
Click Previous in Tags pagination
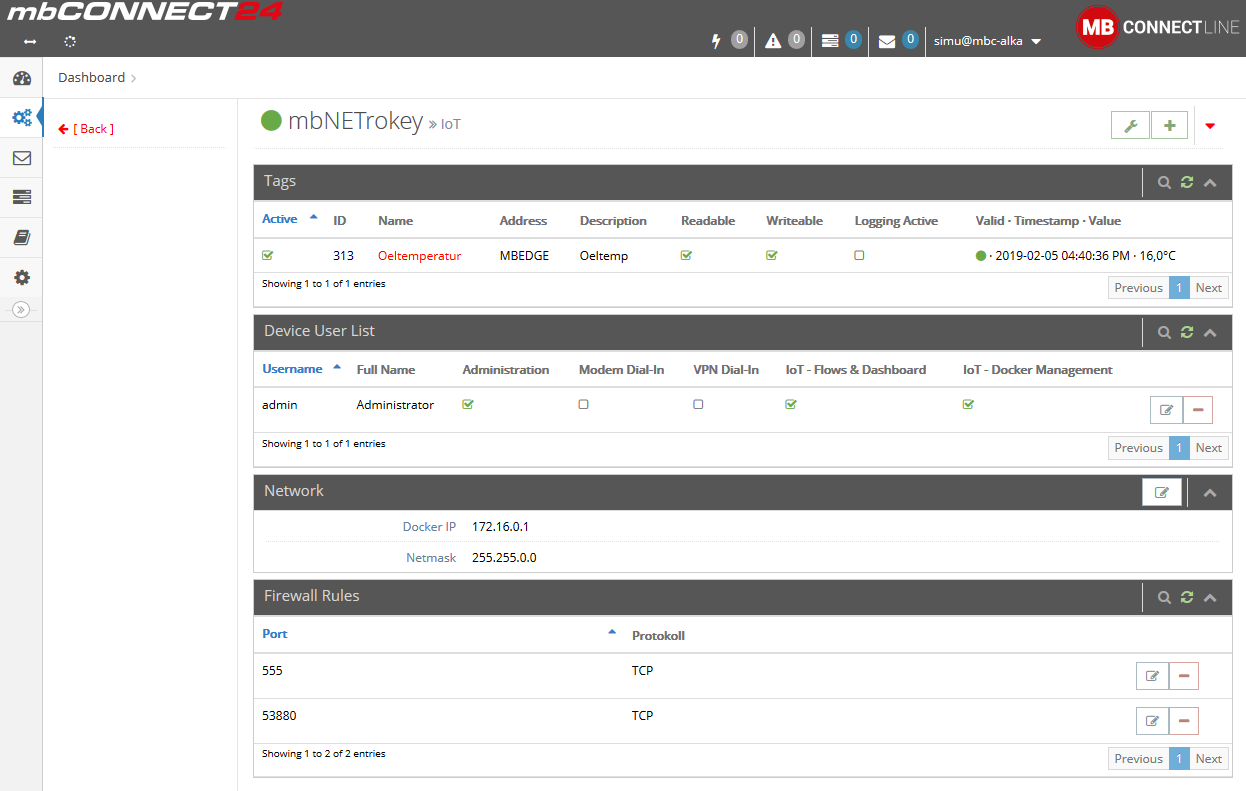point(1138,288)
